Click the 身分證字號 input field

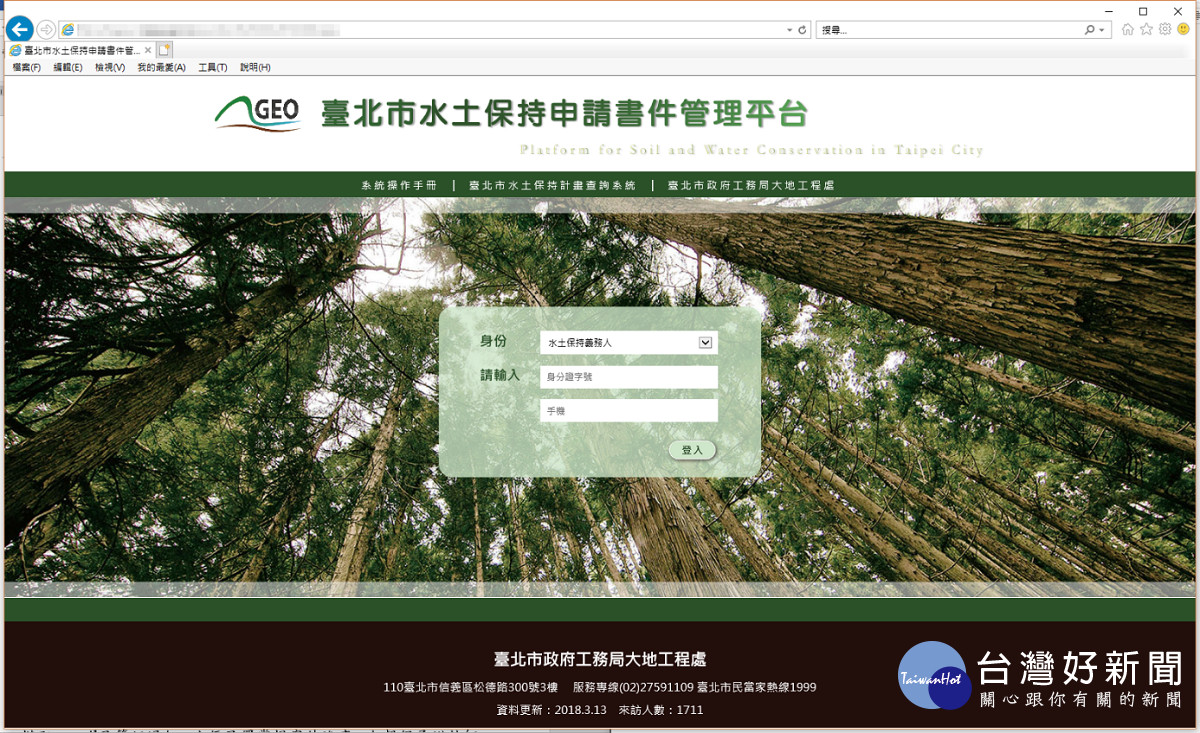point(628,377)
